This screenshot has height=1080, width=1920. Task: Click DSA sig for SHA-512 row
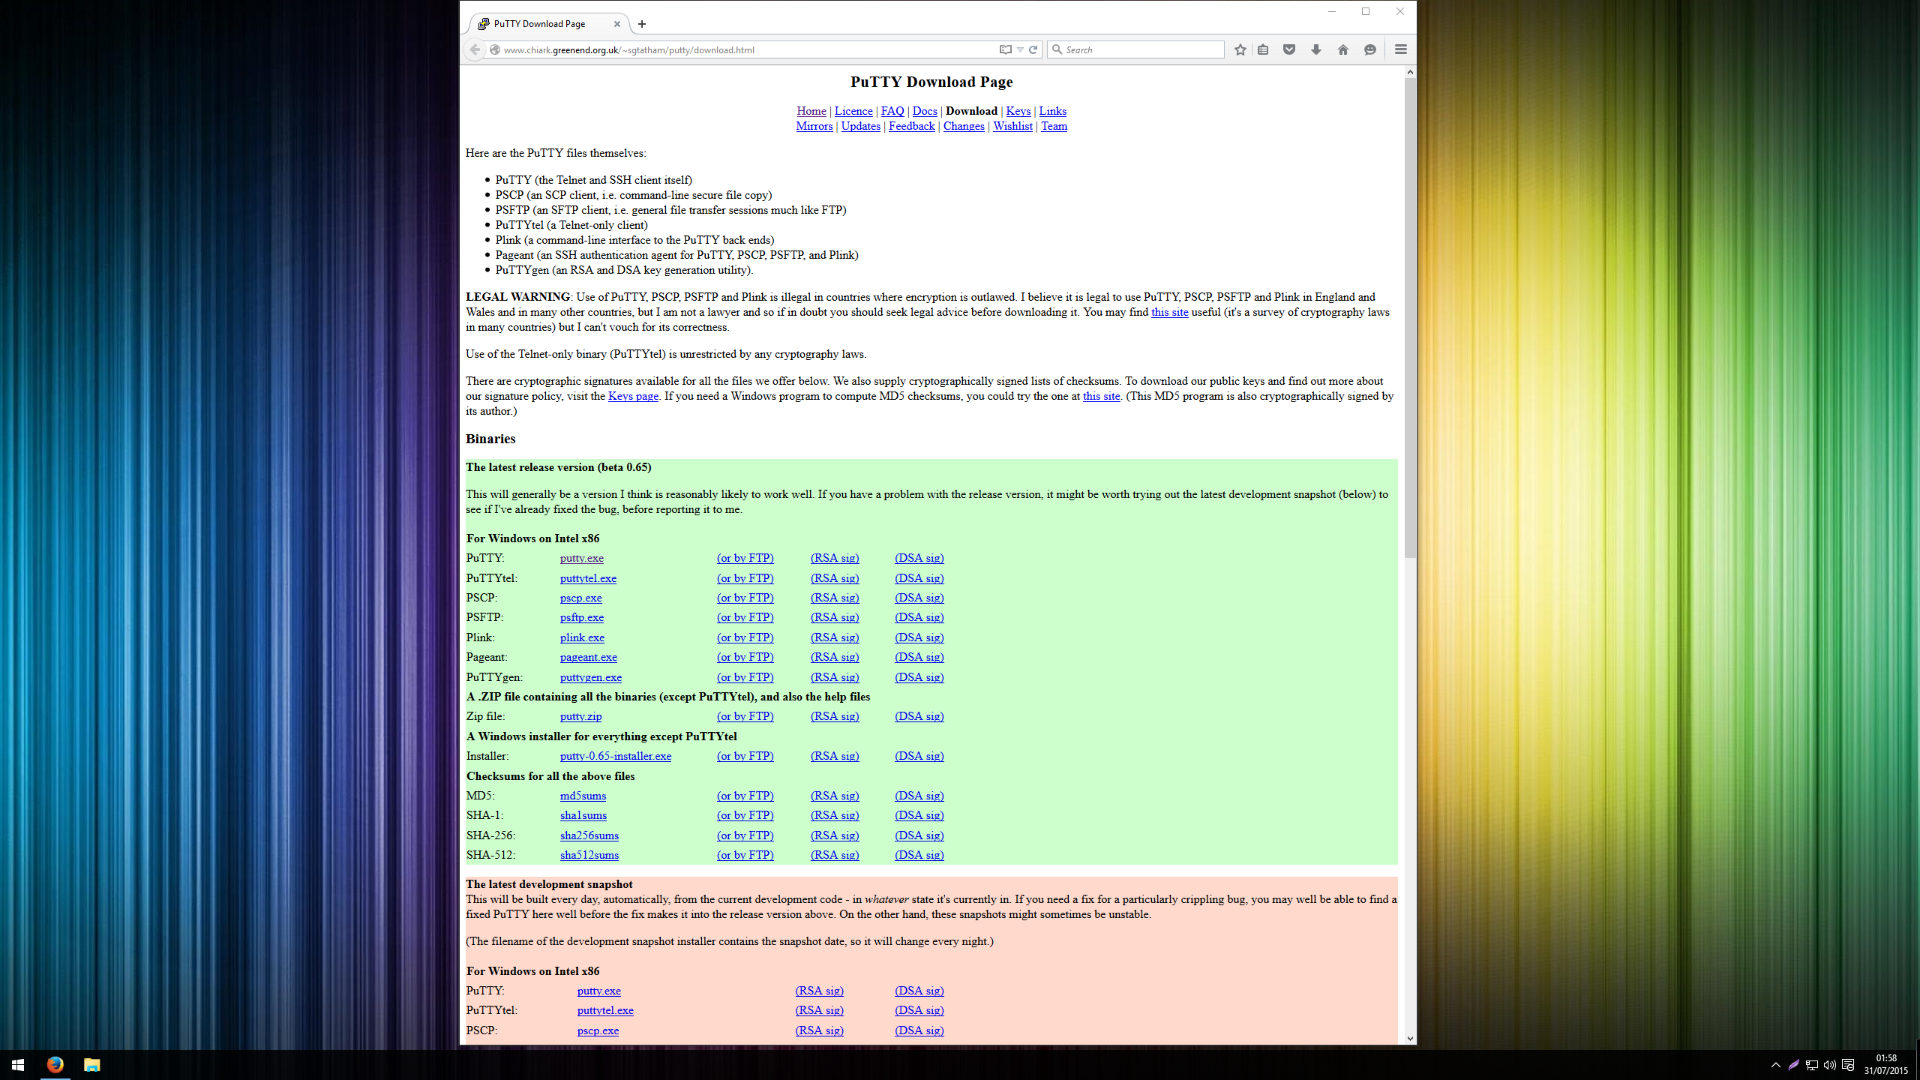tap(919, 855)
